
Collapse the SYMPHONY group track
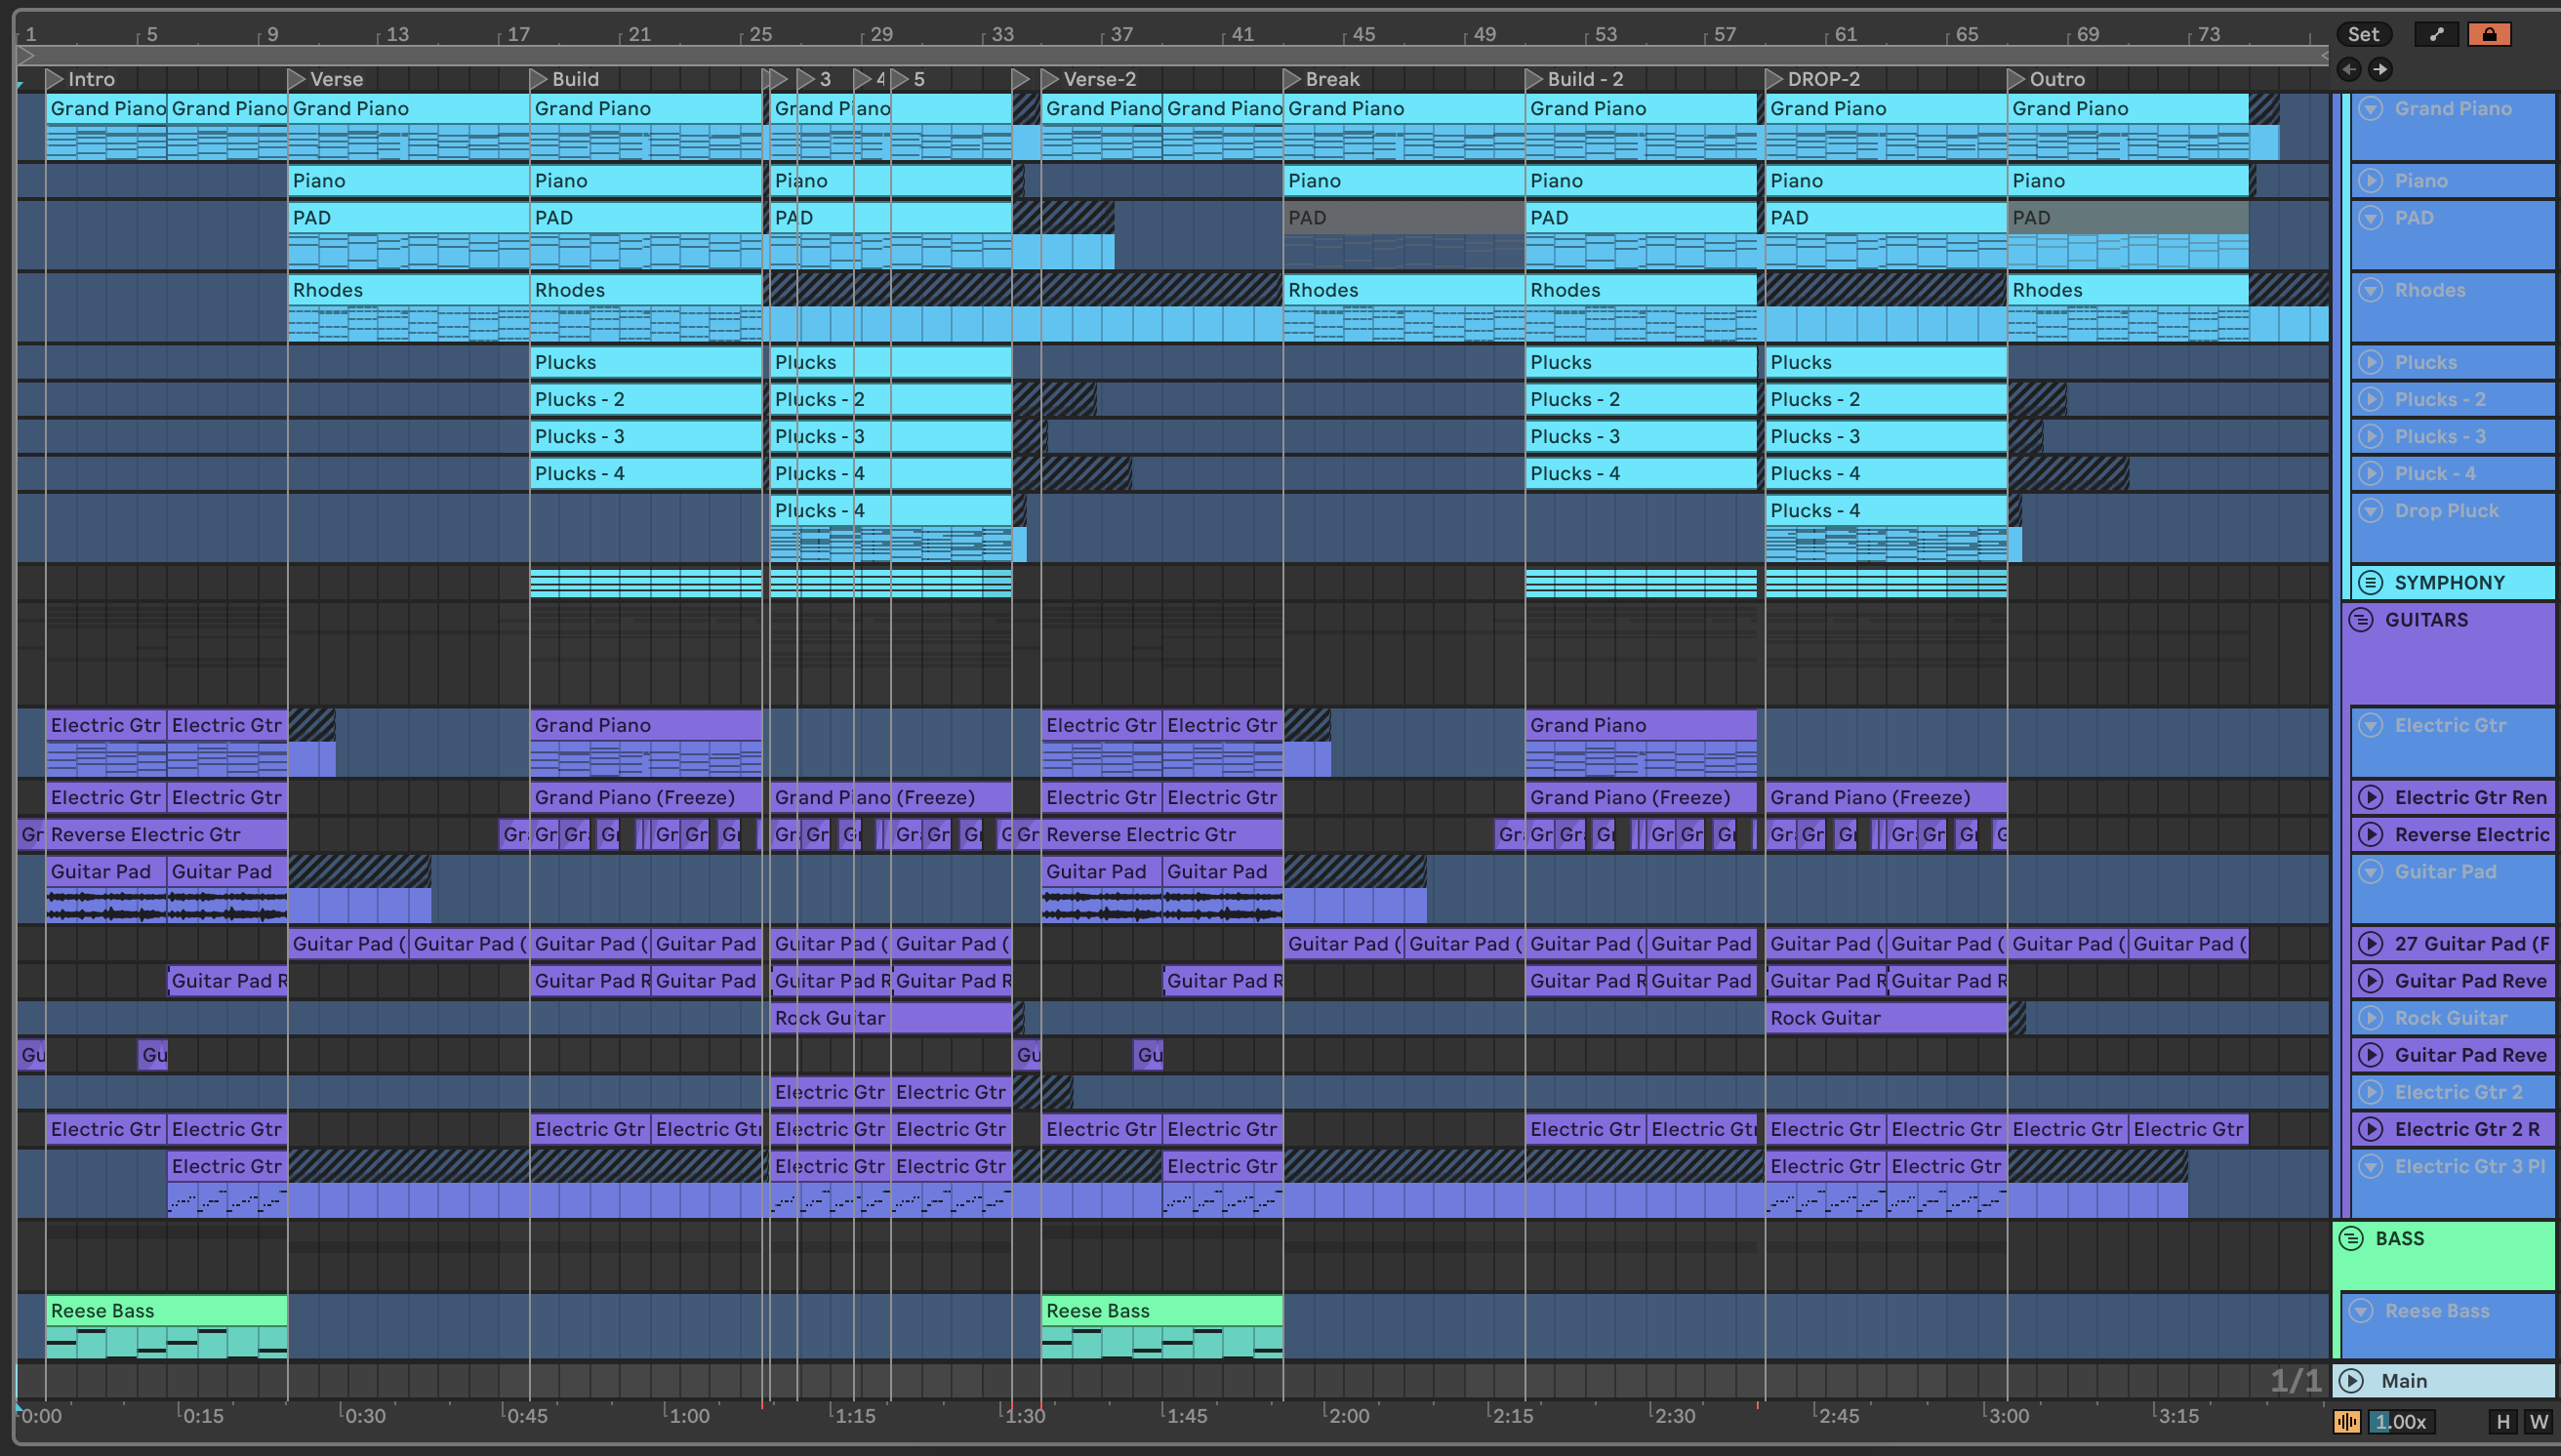[x=2370, y=582]
